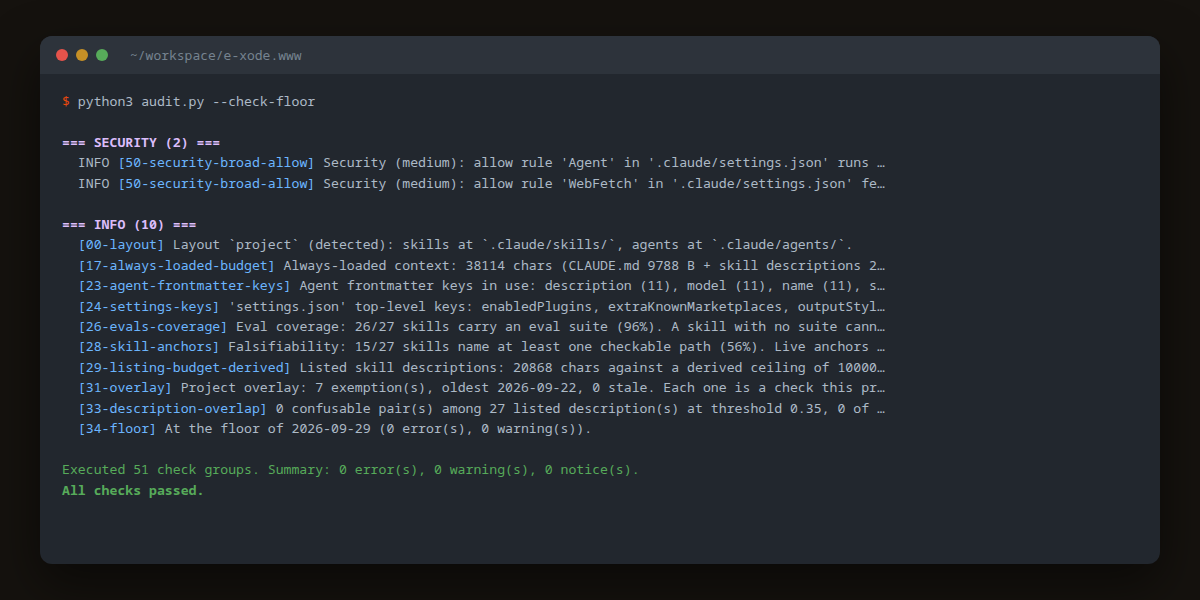This screenshot has height=600, width=1200.
Task: Select the === INFO (10) === header
Action: click(129, 225)
